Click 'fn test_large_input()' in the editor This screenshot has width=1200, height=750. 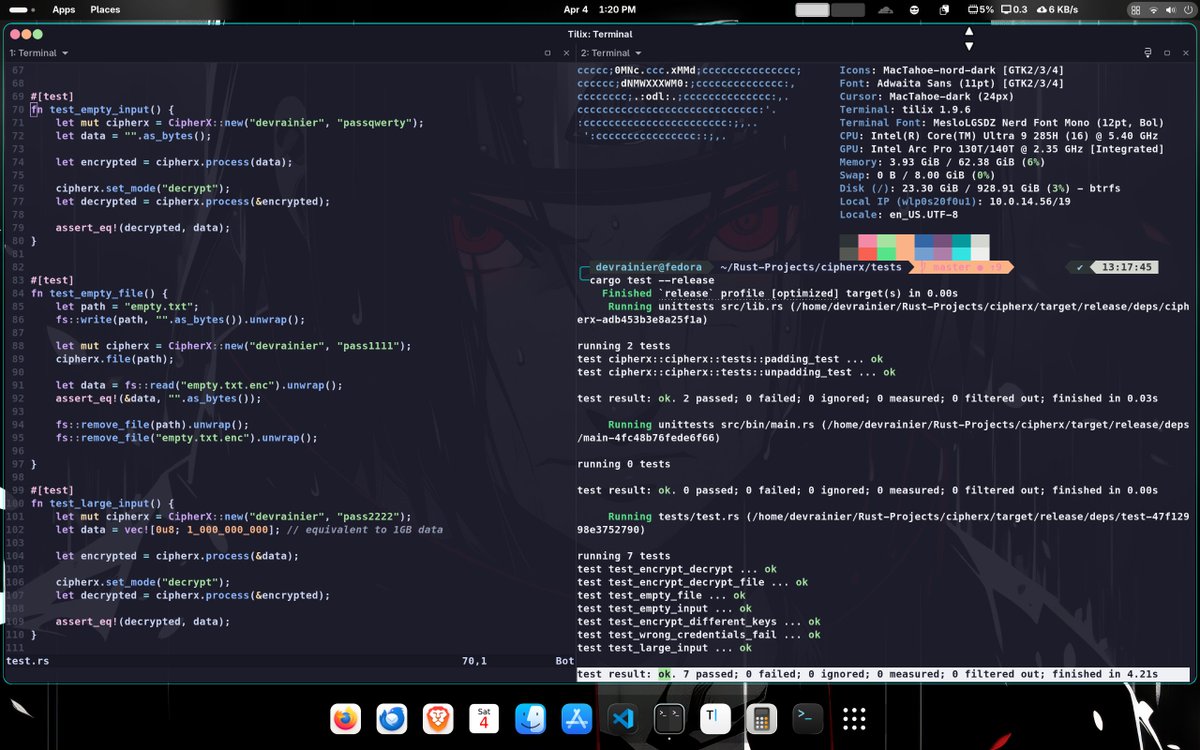pos(102,503)
